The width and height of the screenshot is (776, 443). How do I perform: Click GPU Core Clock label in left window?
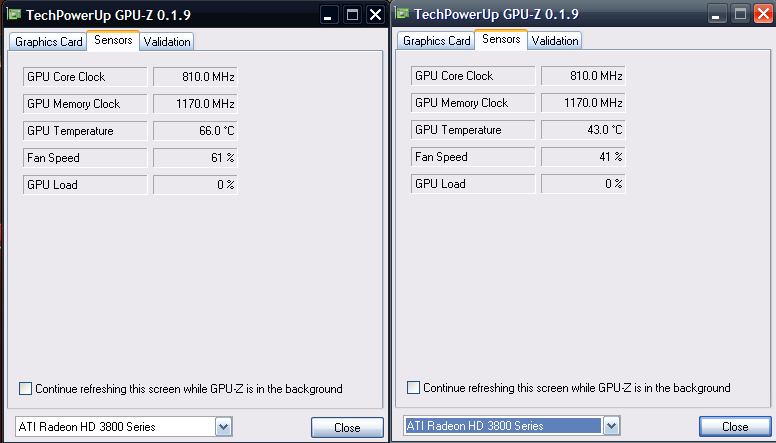click(x=85, y=77)
